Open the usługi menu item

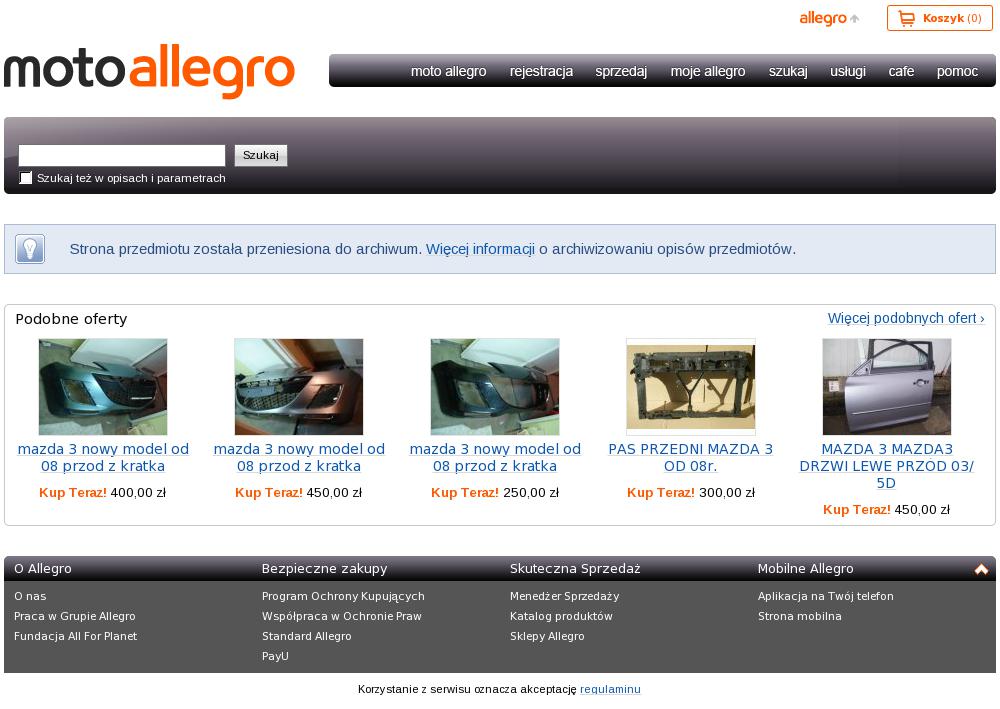[x=848, y=71]
